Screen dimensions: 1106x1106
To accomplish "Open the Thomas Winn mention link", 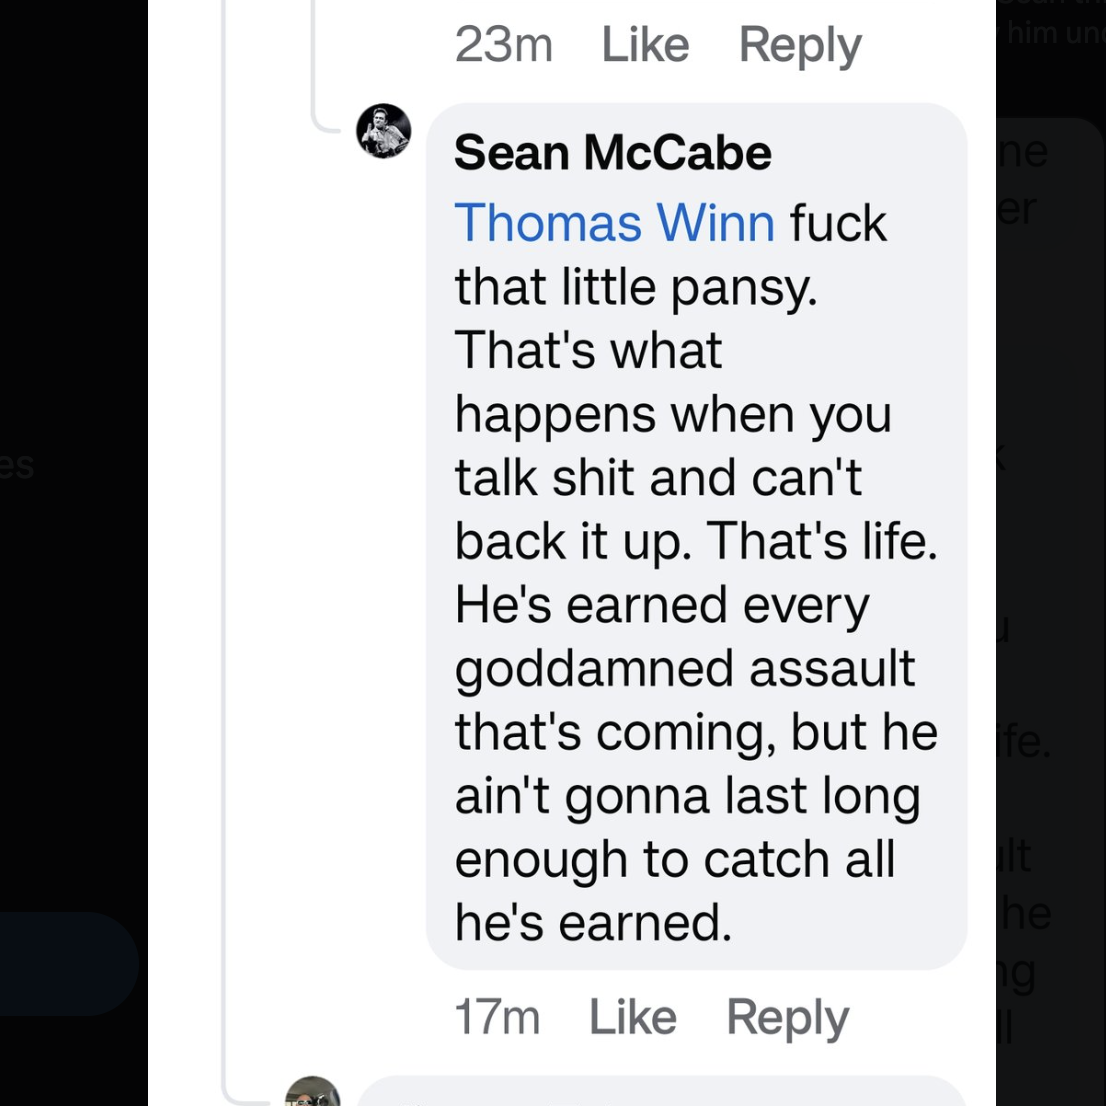I will tap(614, 222).
